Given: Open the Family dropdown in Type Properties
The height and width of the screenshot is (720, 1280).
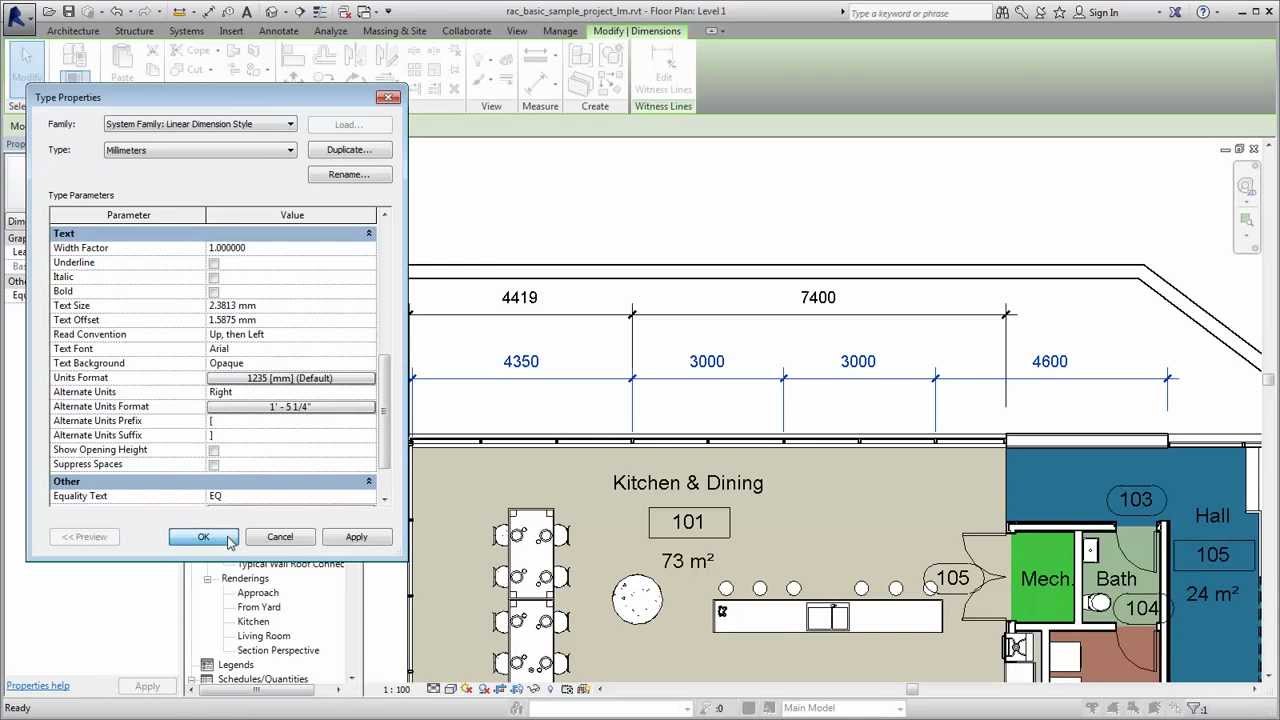Looking at the screenshot, I should 201,124.
